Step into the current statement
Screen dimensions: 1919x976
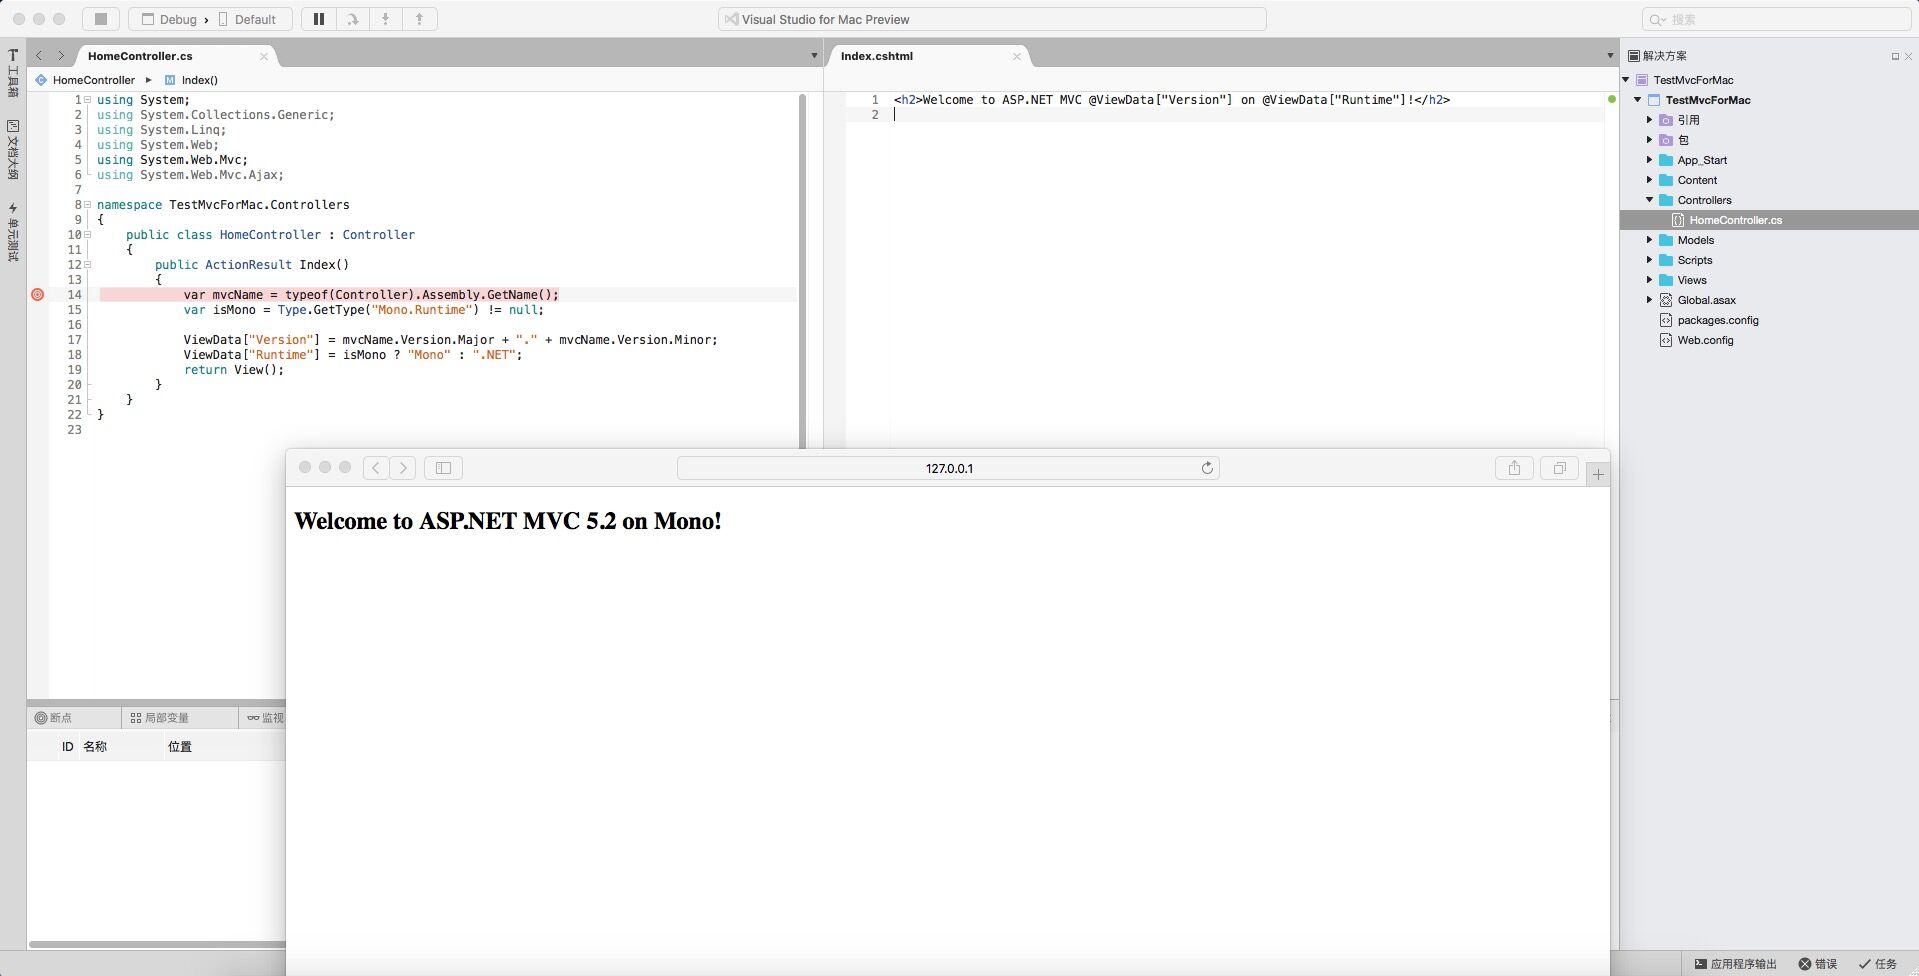tap(386, 19)
